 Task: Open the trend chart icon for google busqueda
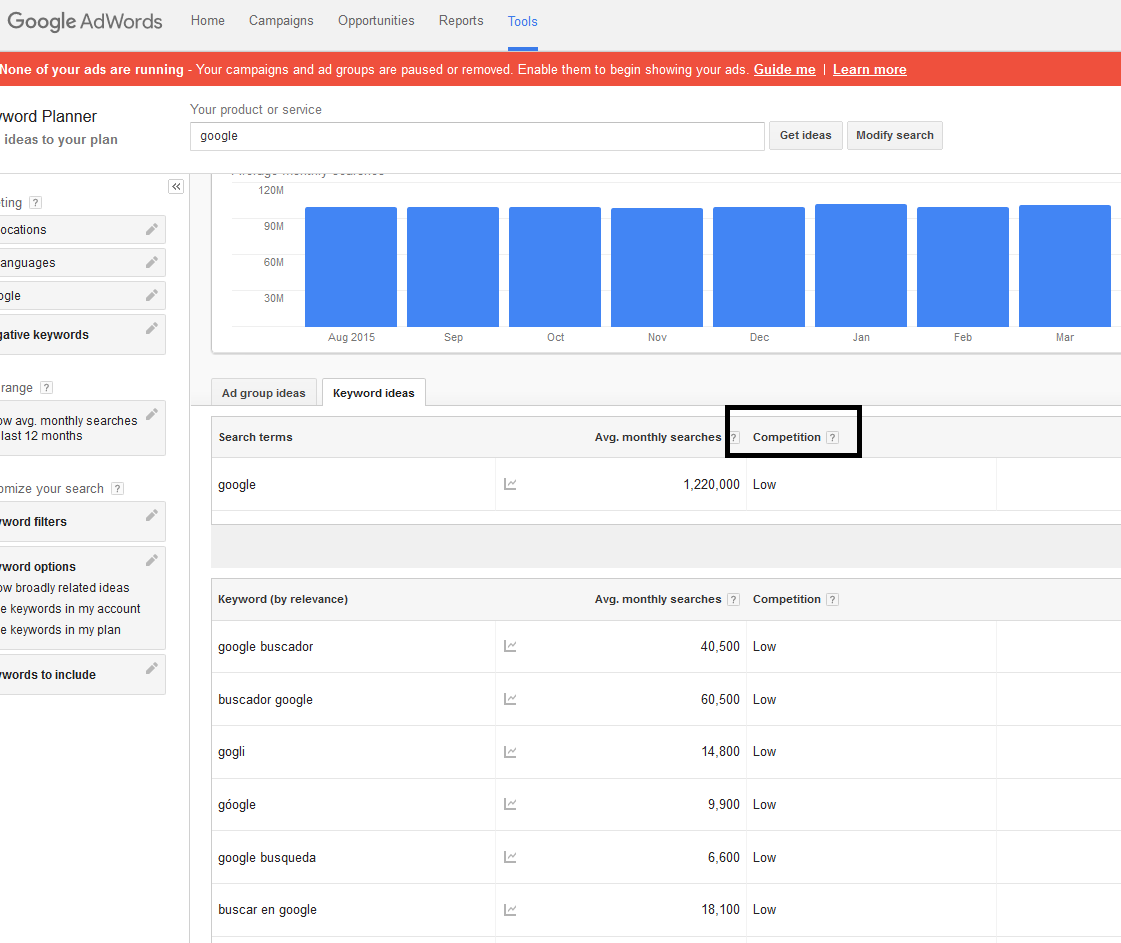point(510,857)
